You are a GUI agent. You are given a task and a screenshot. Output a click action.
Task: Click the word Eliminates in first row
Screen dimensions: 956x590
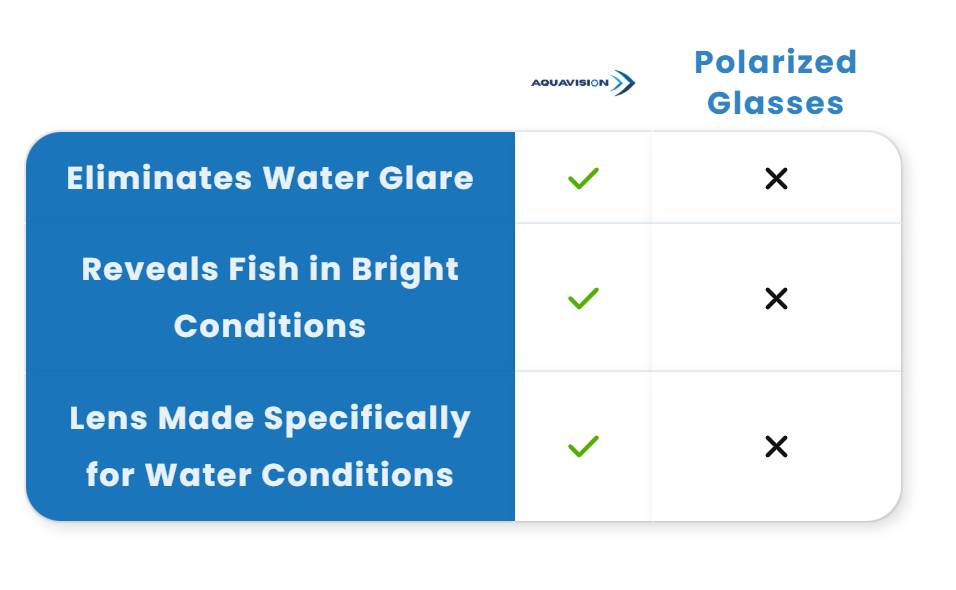click(x=159, y=178)
